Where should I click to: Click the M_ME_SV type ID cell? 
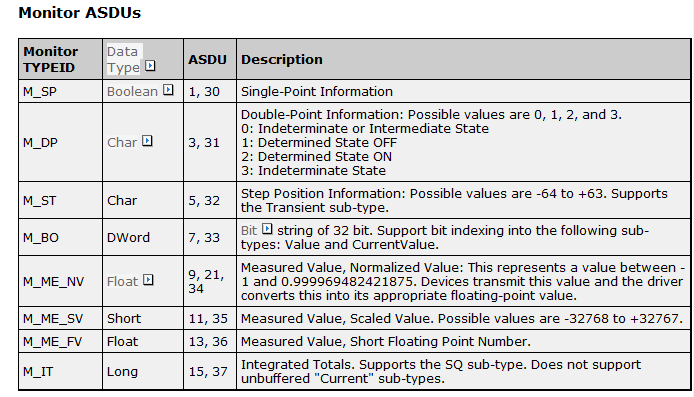tap(61, 319)
